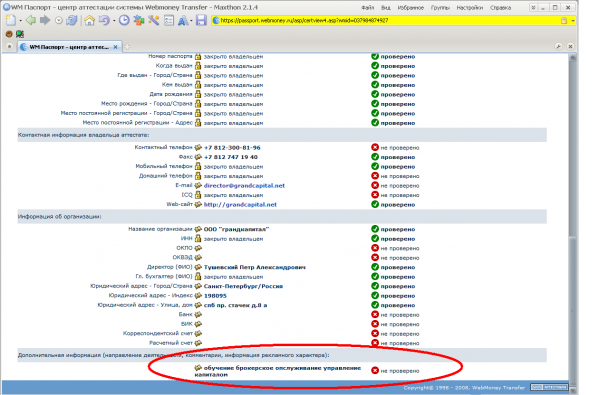Screen dimensions: 600x395
Task: Click the tab list button left of tabs
Action: (10, 47)
